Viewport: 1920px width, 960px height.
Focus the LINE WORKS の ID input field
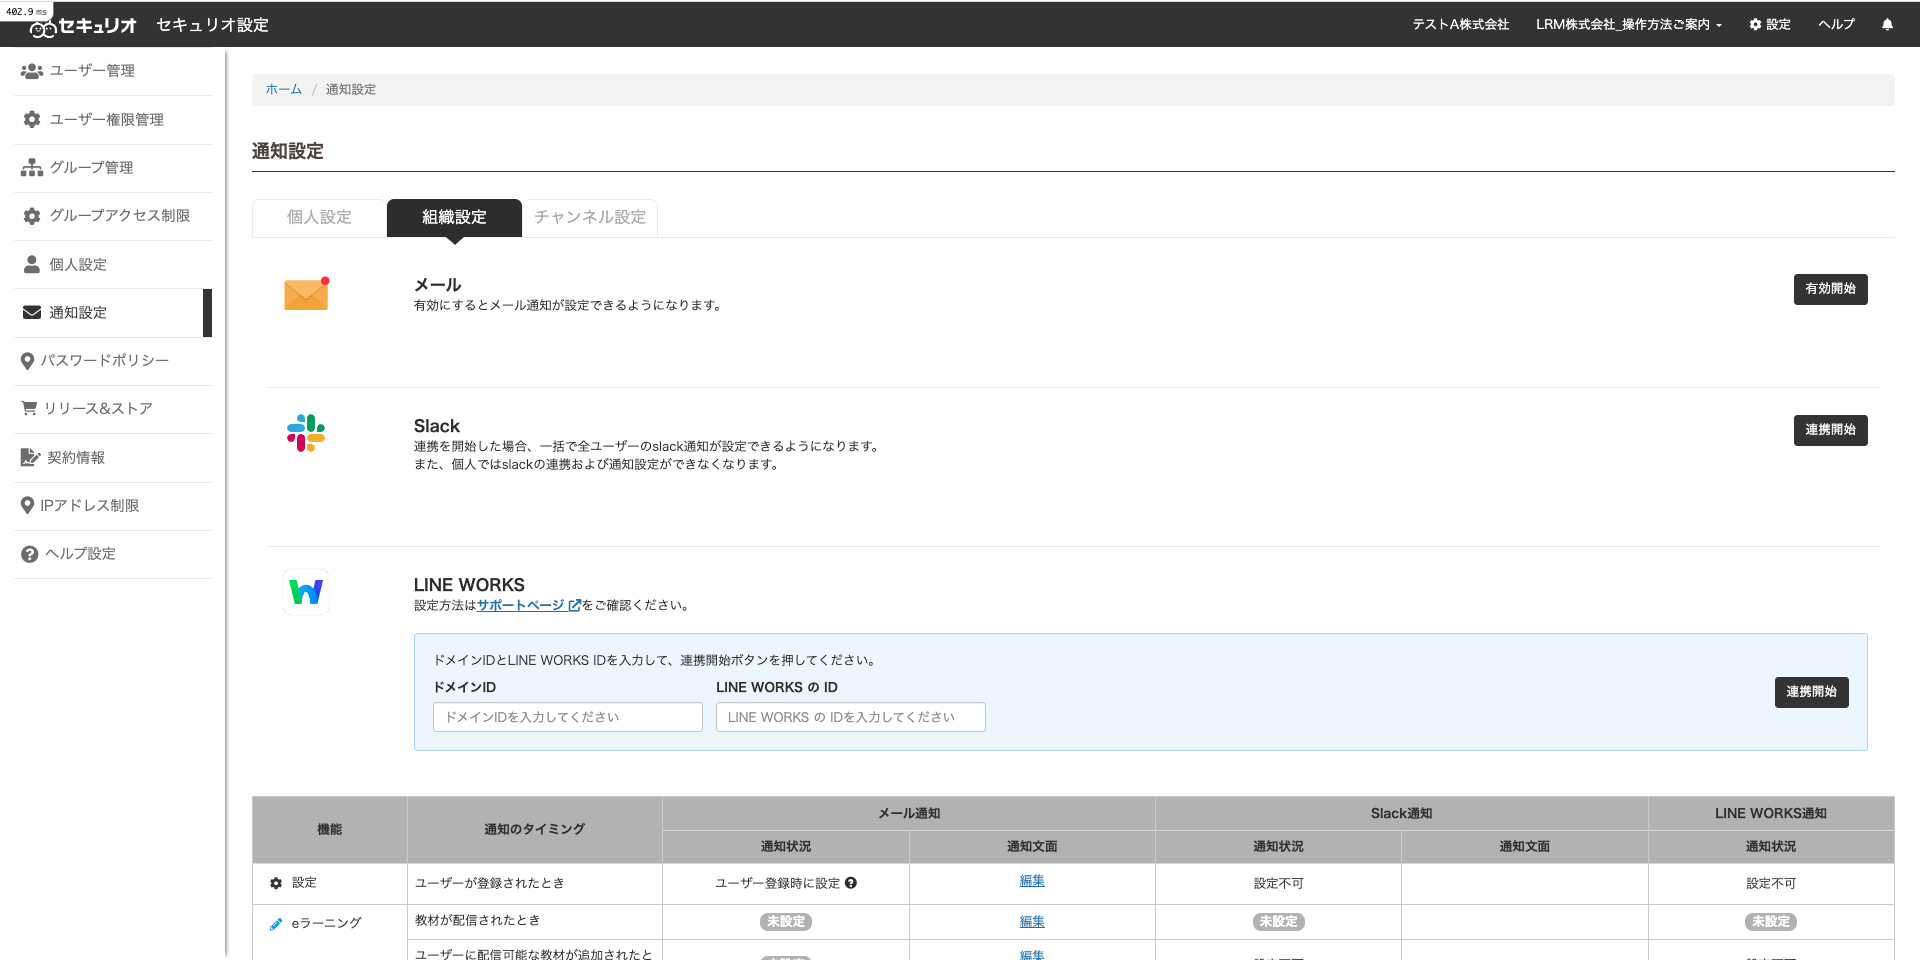tap(850, 717)
